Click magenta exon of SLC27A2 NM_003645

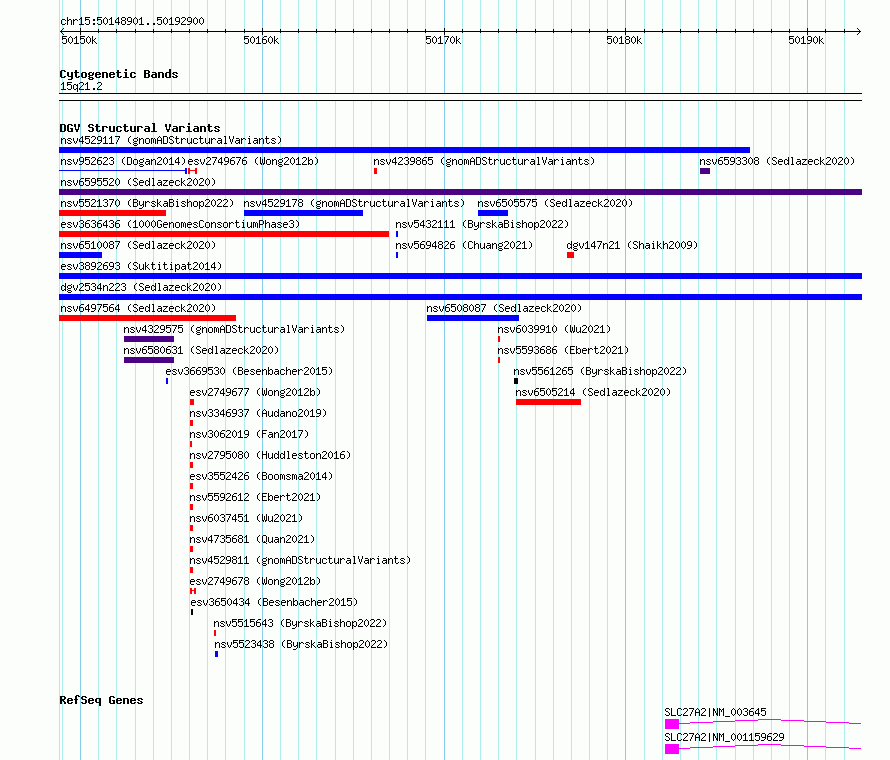672,724
